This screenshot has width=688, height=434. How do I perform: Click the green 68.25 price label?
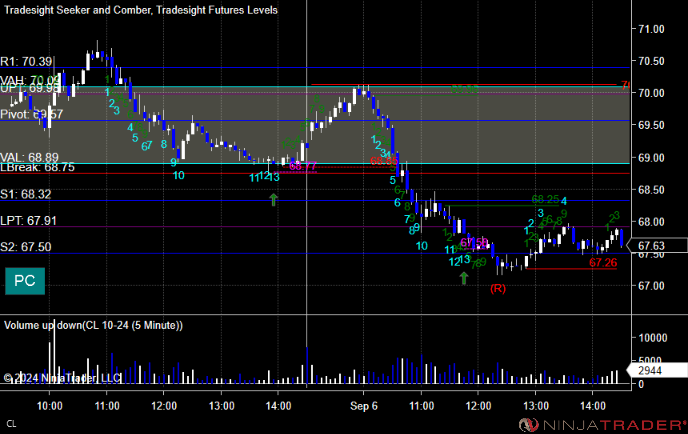(x=545, y=199)
